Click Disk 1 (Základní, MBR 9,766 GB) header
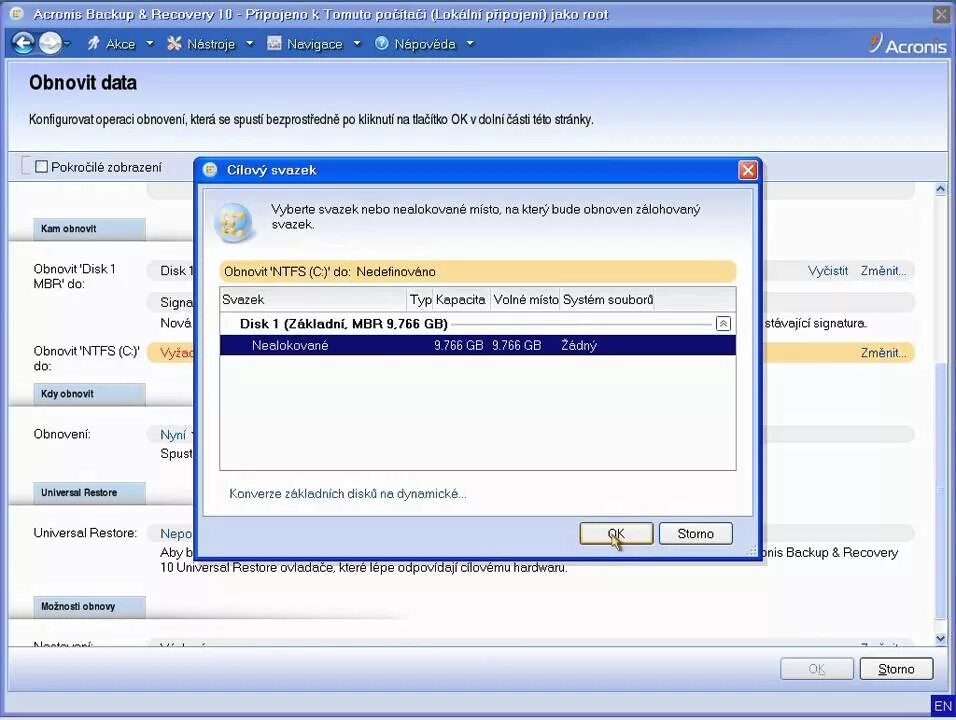The image size is (956, 720). pyautogui.click(x=344, y=324)
